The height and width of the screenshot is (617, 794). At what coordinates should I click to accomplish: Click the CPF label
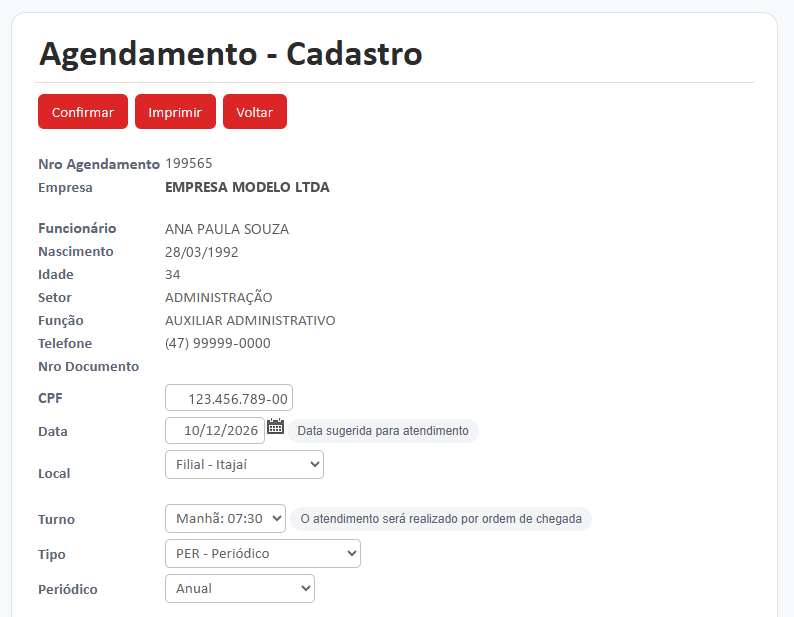point(50,398)
